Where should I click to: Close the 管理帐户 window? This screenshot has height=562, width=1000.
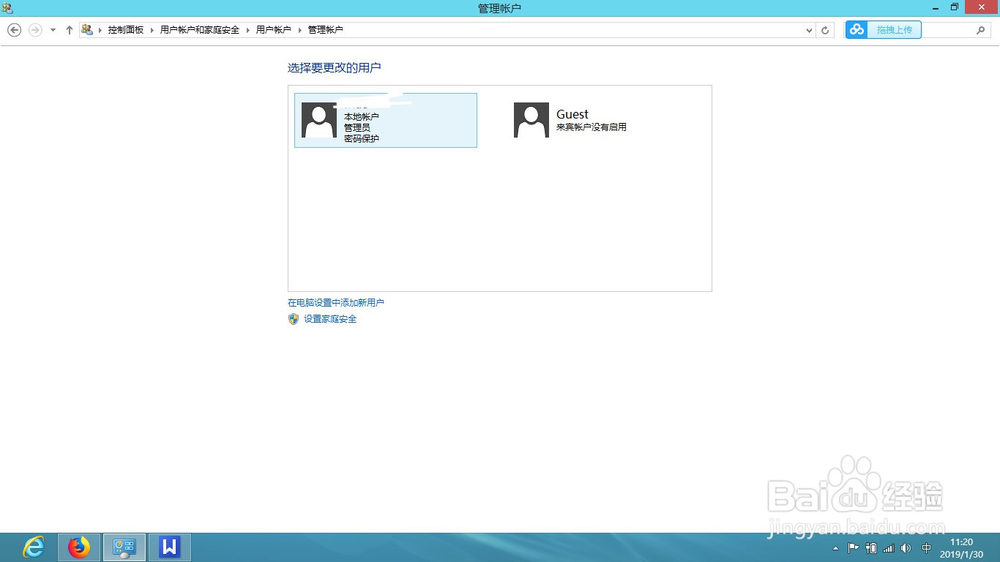tap(982, 7)
